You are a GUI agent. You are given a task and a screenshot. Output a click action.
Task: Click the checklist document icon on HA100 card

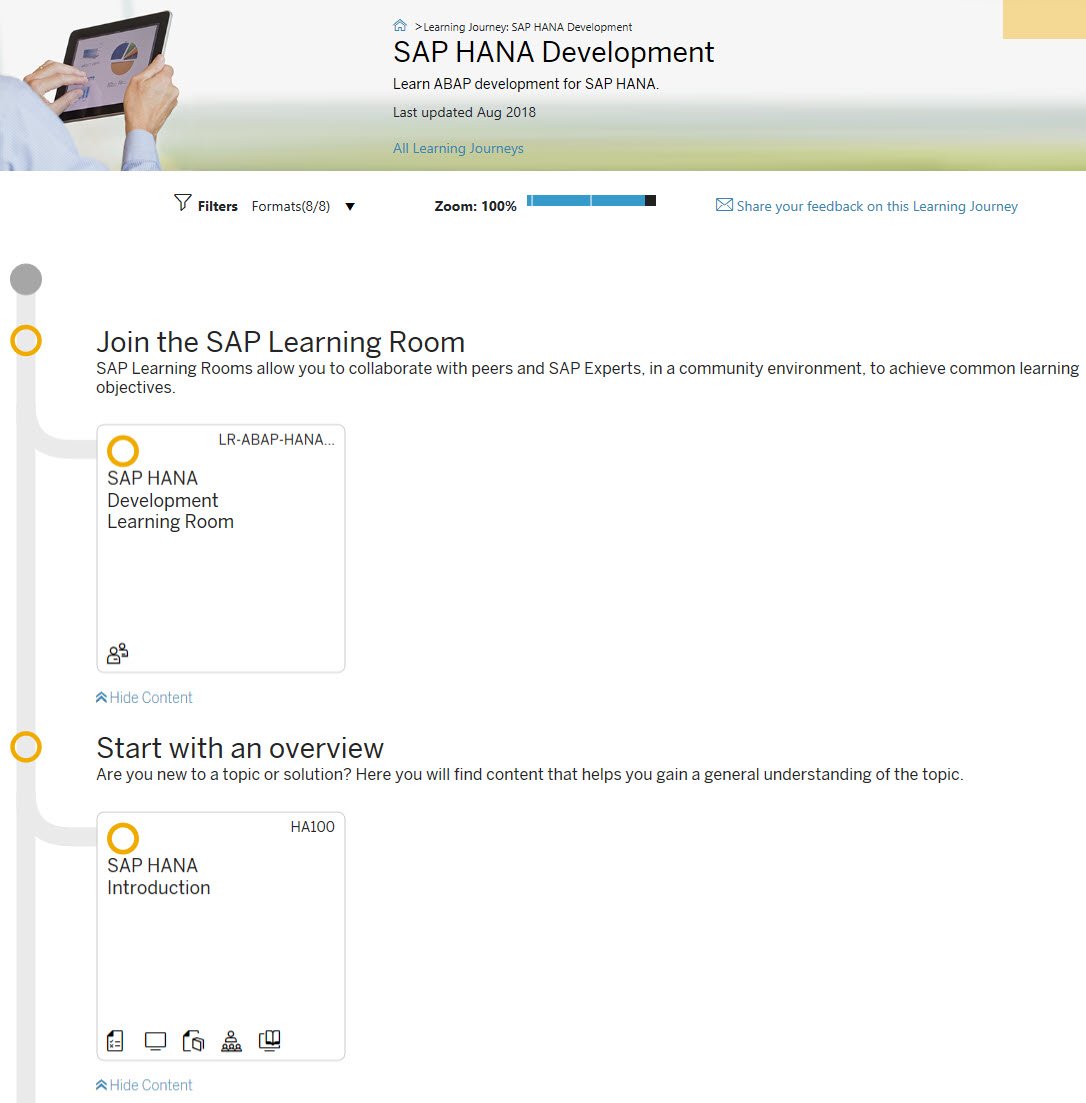click(115, 1040)
